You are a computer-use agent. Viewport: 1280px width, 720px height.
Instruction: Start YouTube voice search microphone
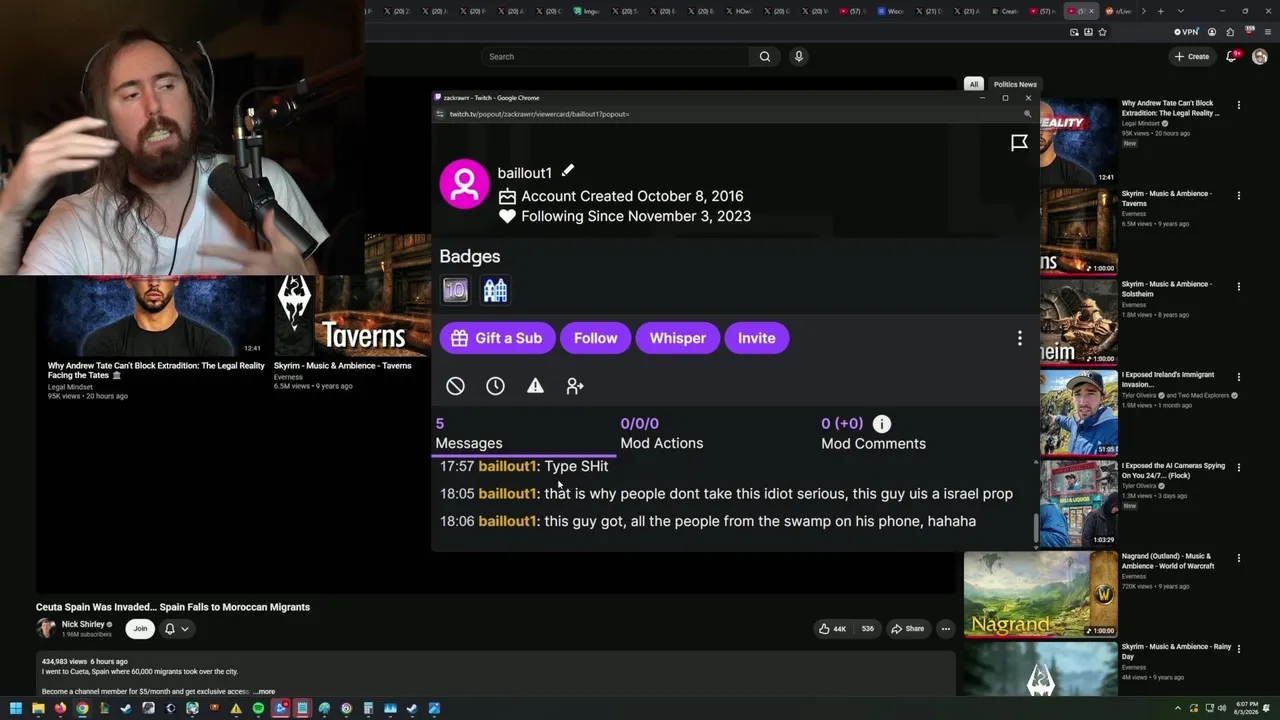pos(798,57)
